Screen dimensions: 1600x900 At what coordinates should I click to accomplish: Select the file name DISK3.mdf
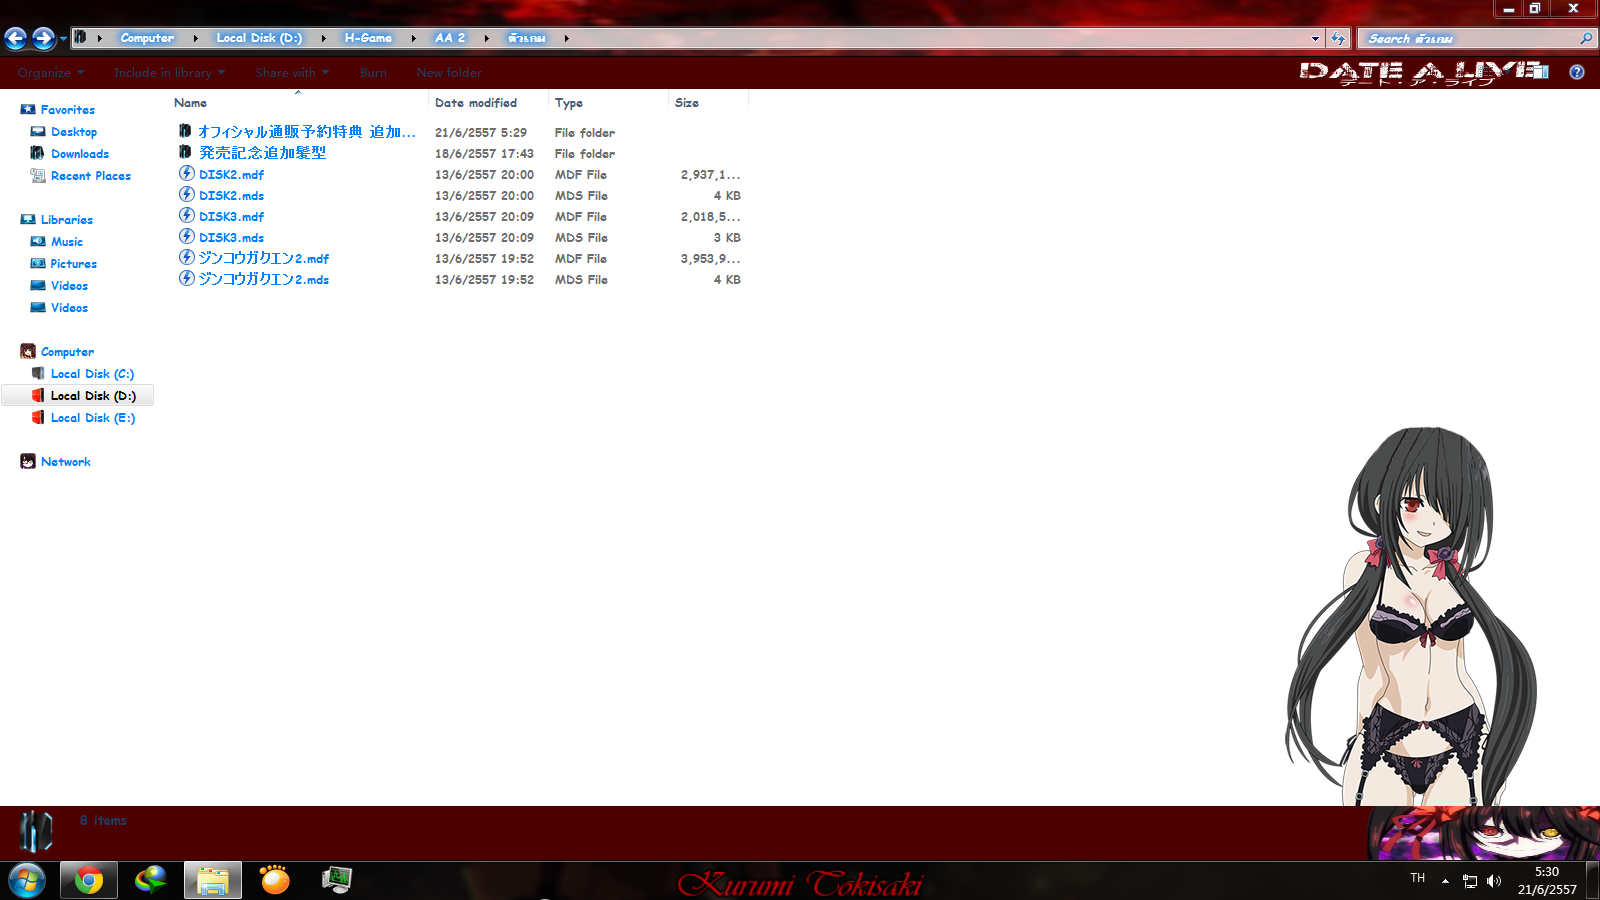(231, 216)
